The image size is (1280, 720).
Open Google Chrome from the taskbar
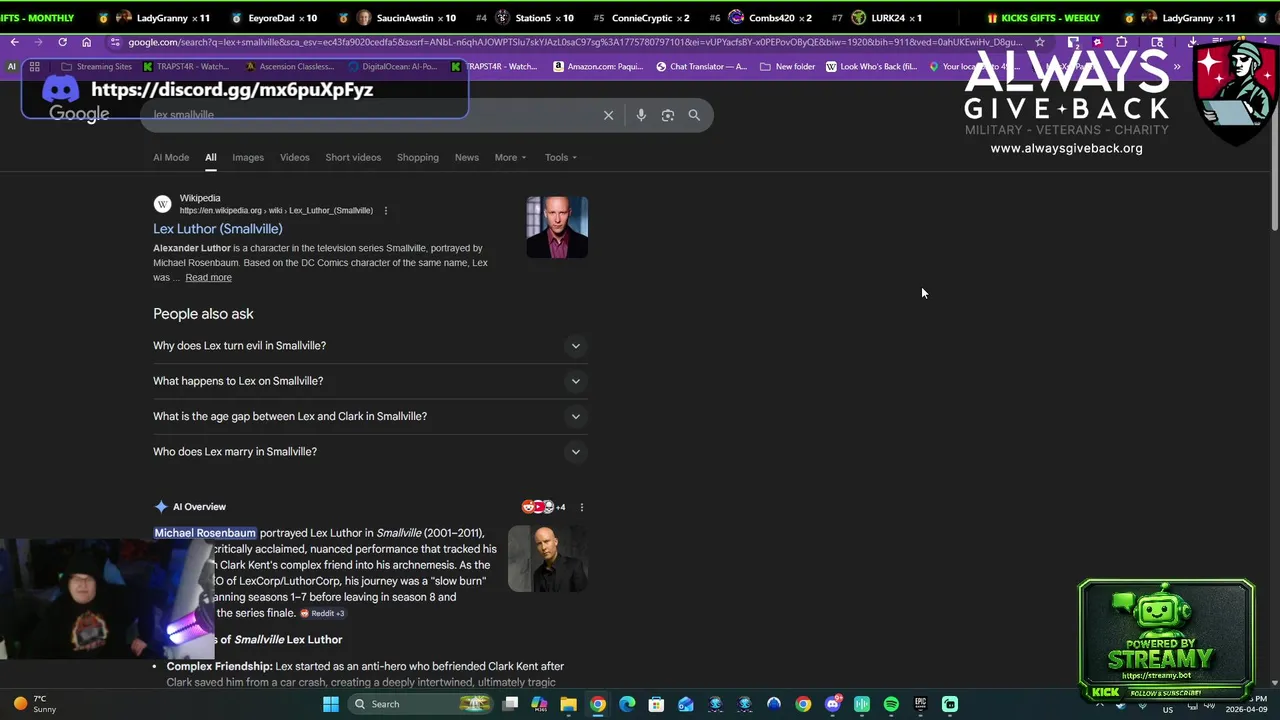click(x=597, y=704)
